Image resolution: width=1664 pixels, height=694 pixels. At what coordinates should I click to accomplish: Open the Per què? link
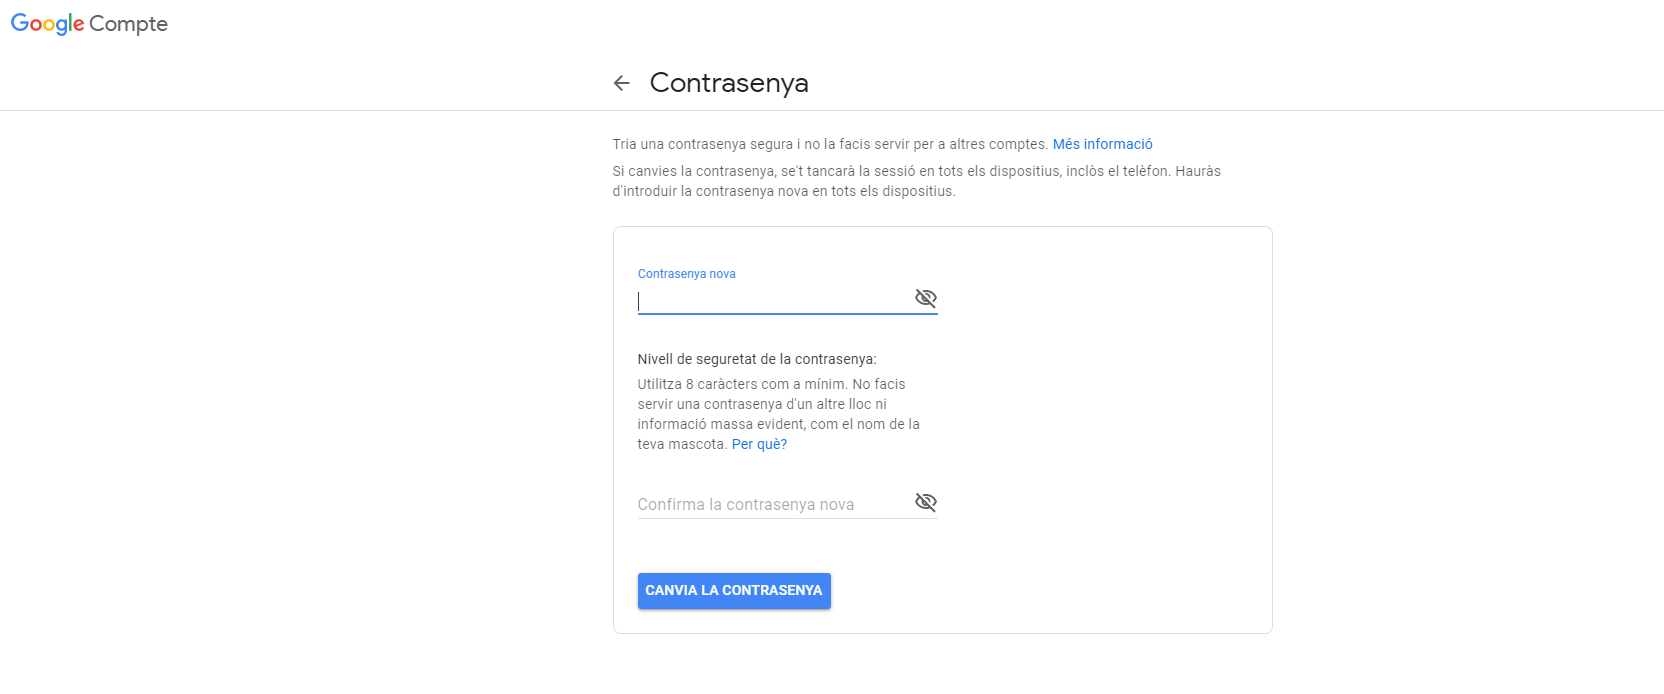coord(759,444)
